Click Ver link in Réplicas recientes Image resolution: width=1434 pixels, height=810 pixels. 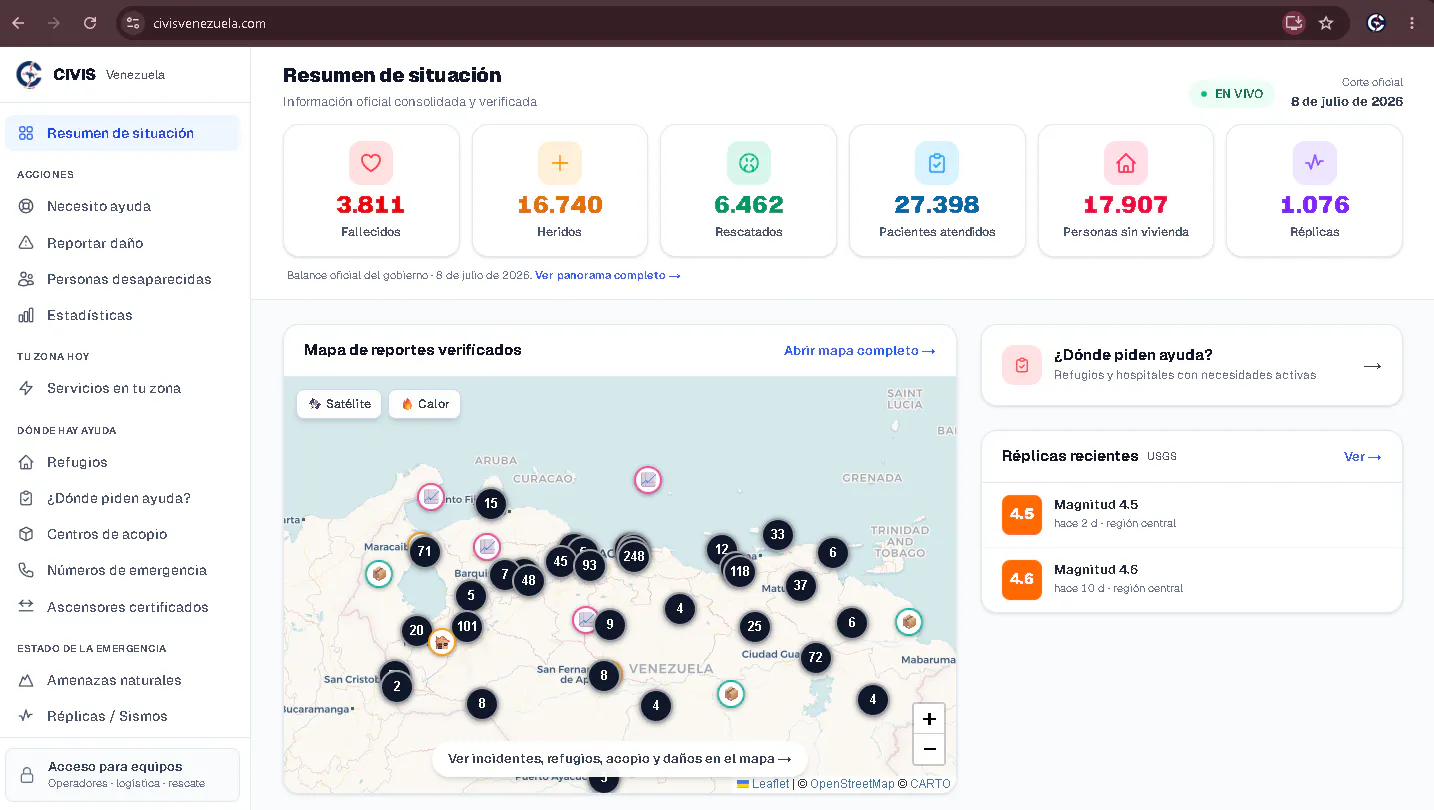[x=1363, y=456]
